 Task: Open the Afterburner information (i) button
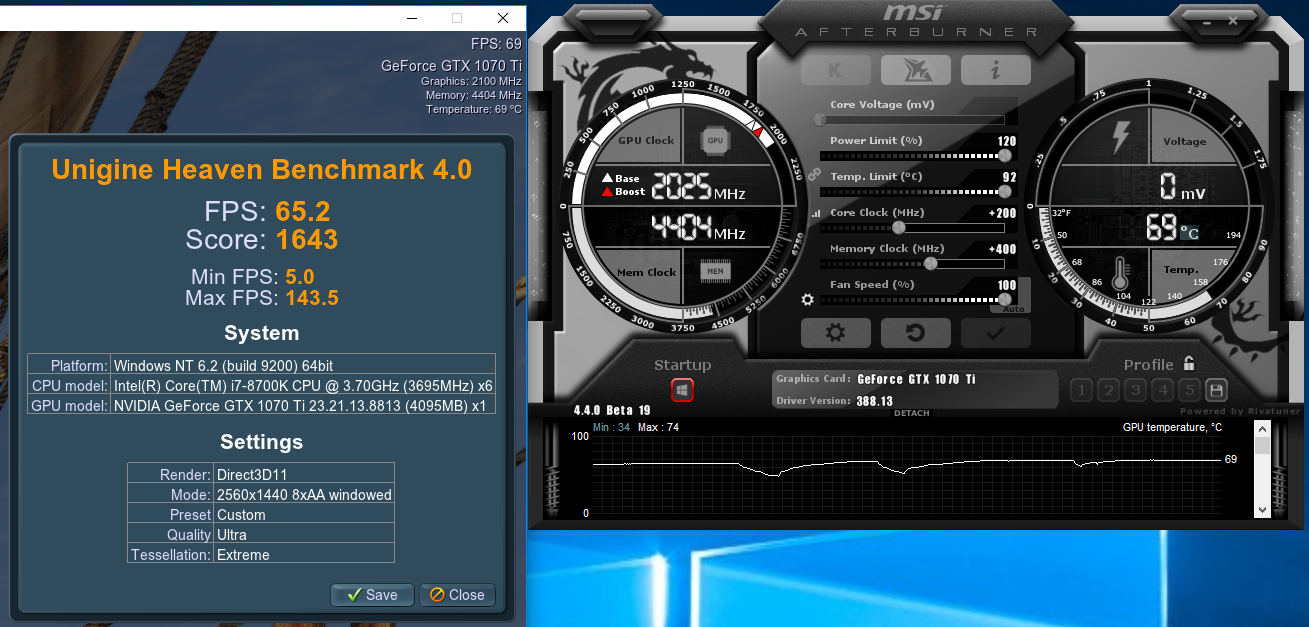(996, 70)
